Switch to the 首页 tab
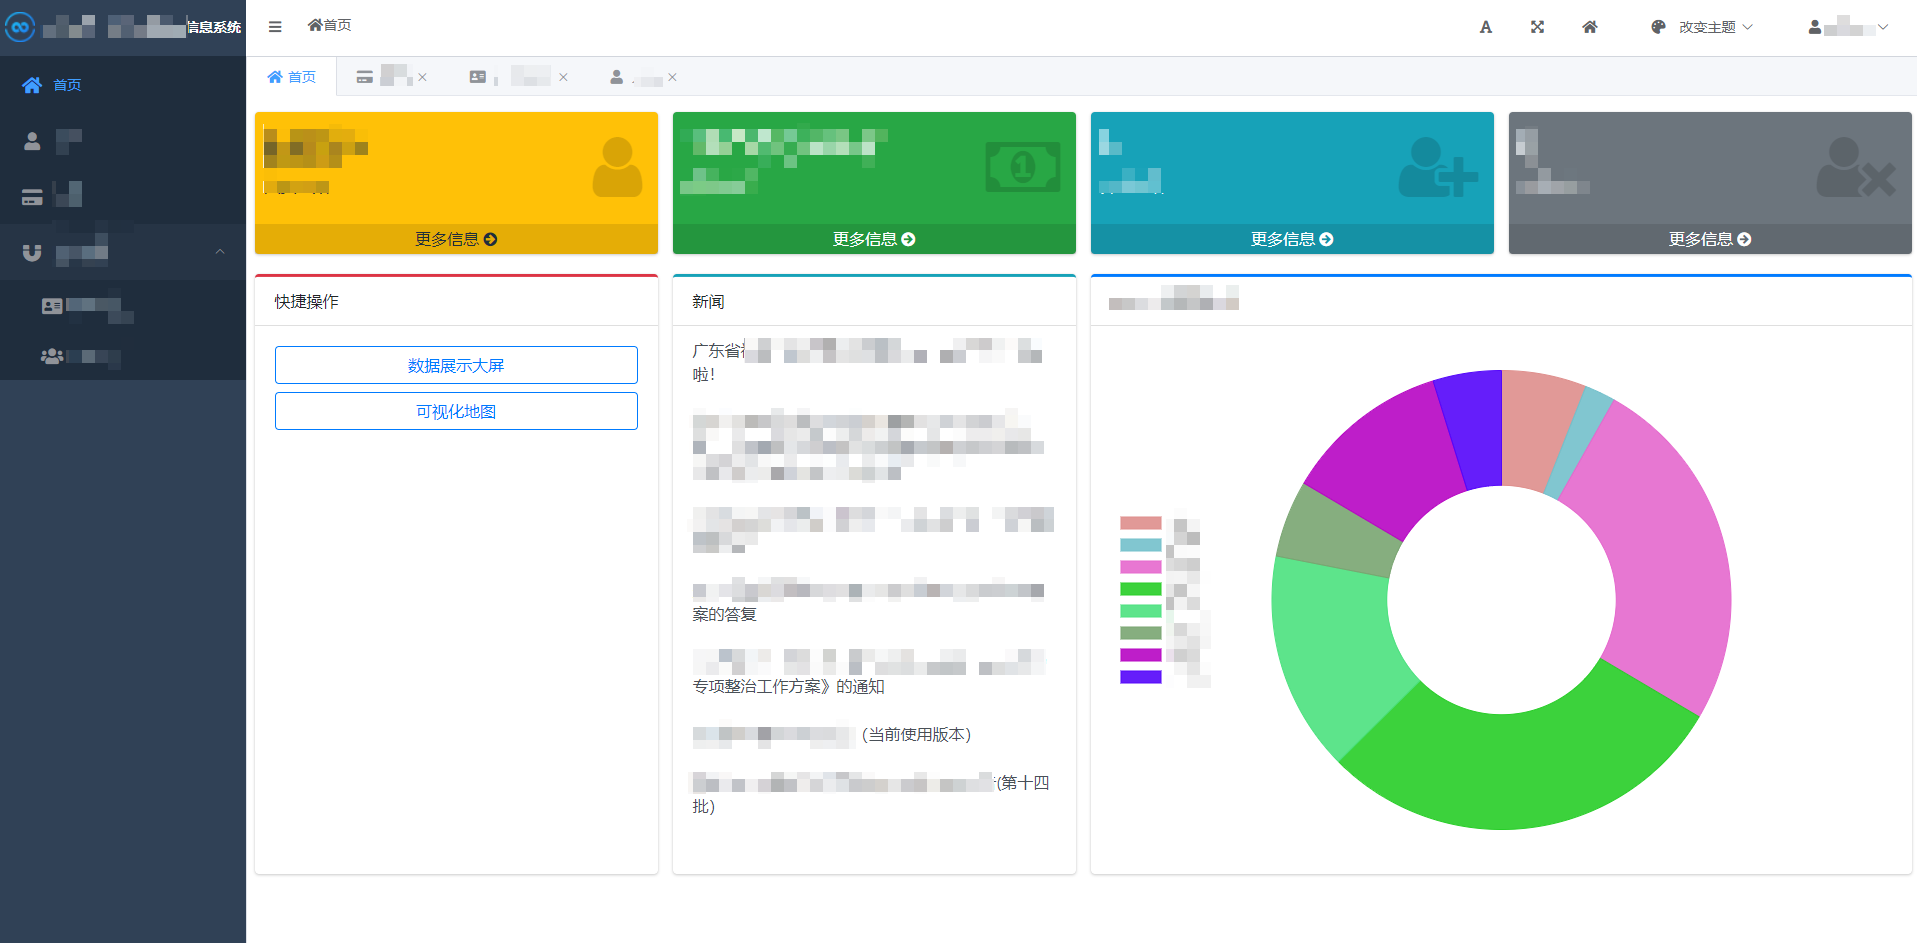The width and height of the screenshot is (1917, 943). click(292, 77)
